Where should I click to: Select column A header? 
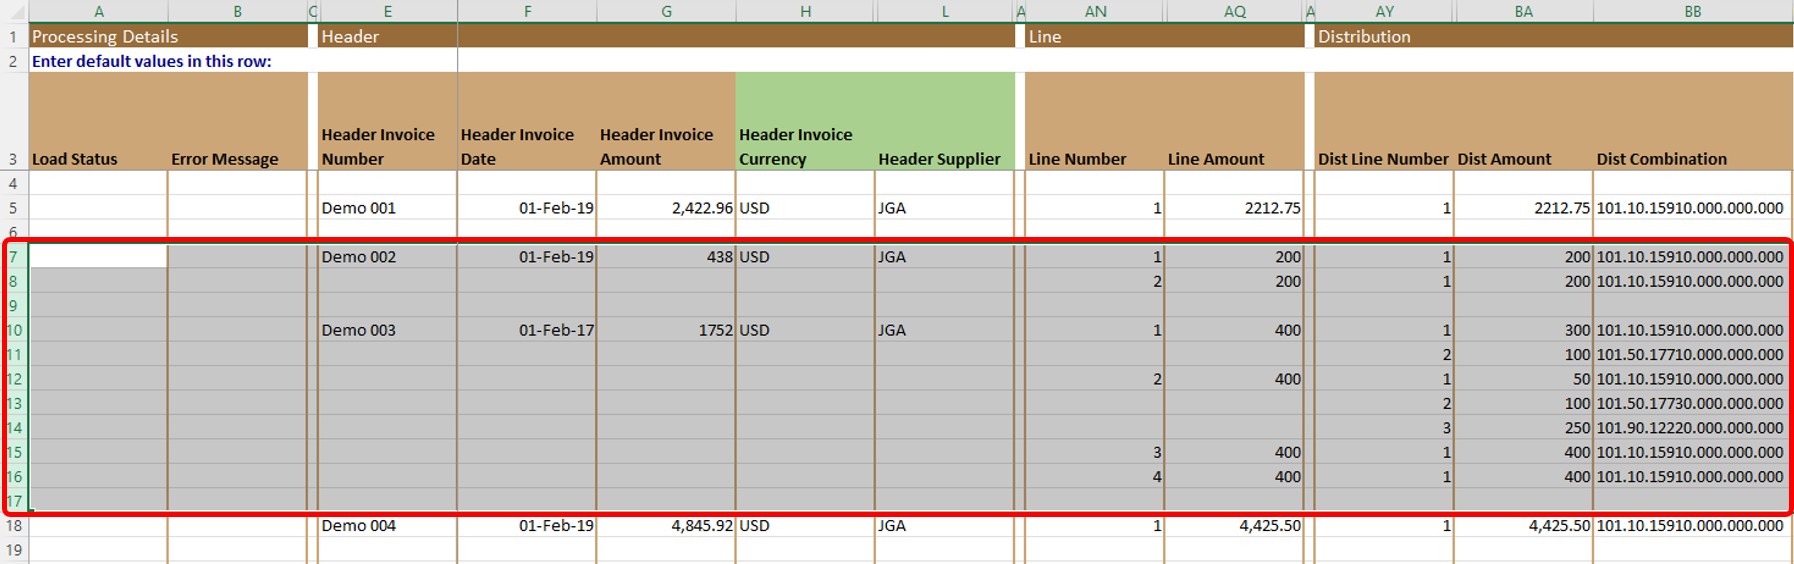(98, 11)
